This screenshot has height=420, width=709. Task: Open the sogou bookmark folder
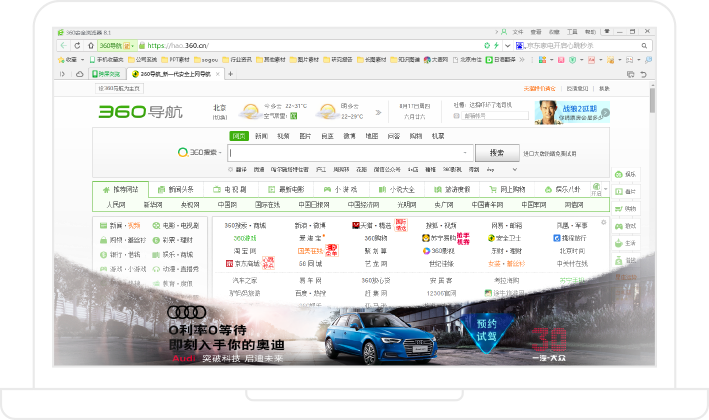206,59
